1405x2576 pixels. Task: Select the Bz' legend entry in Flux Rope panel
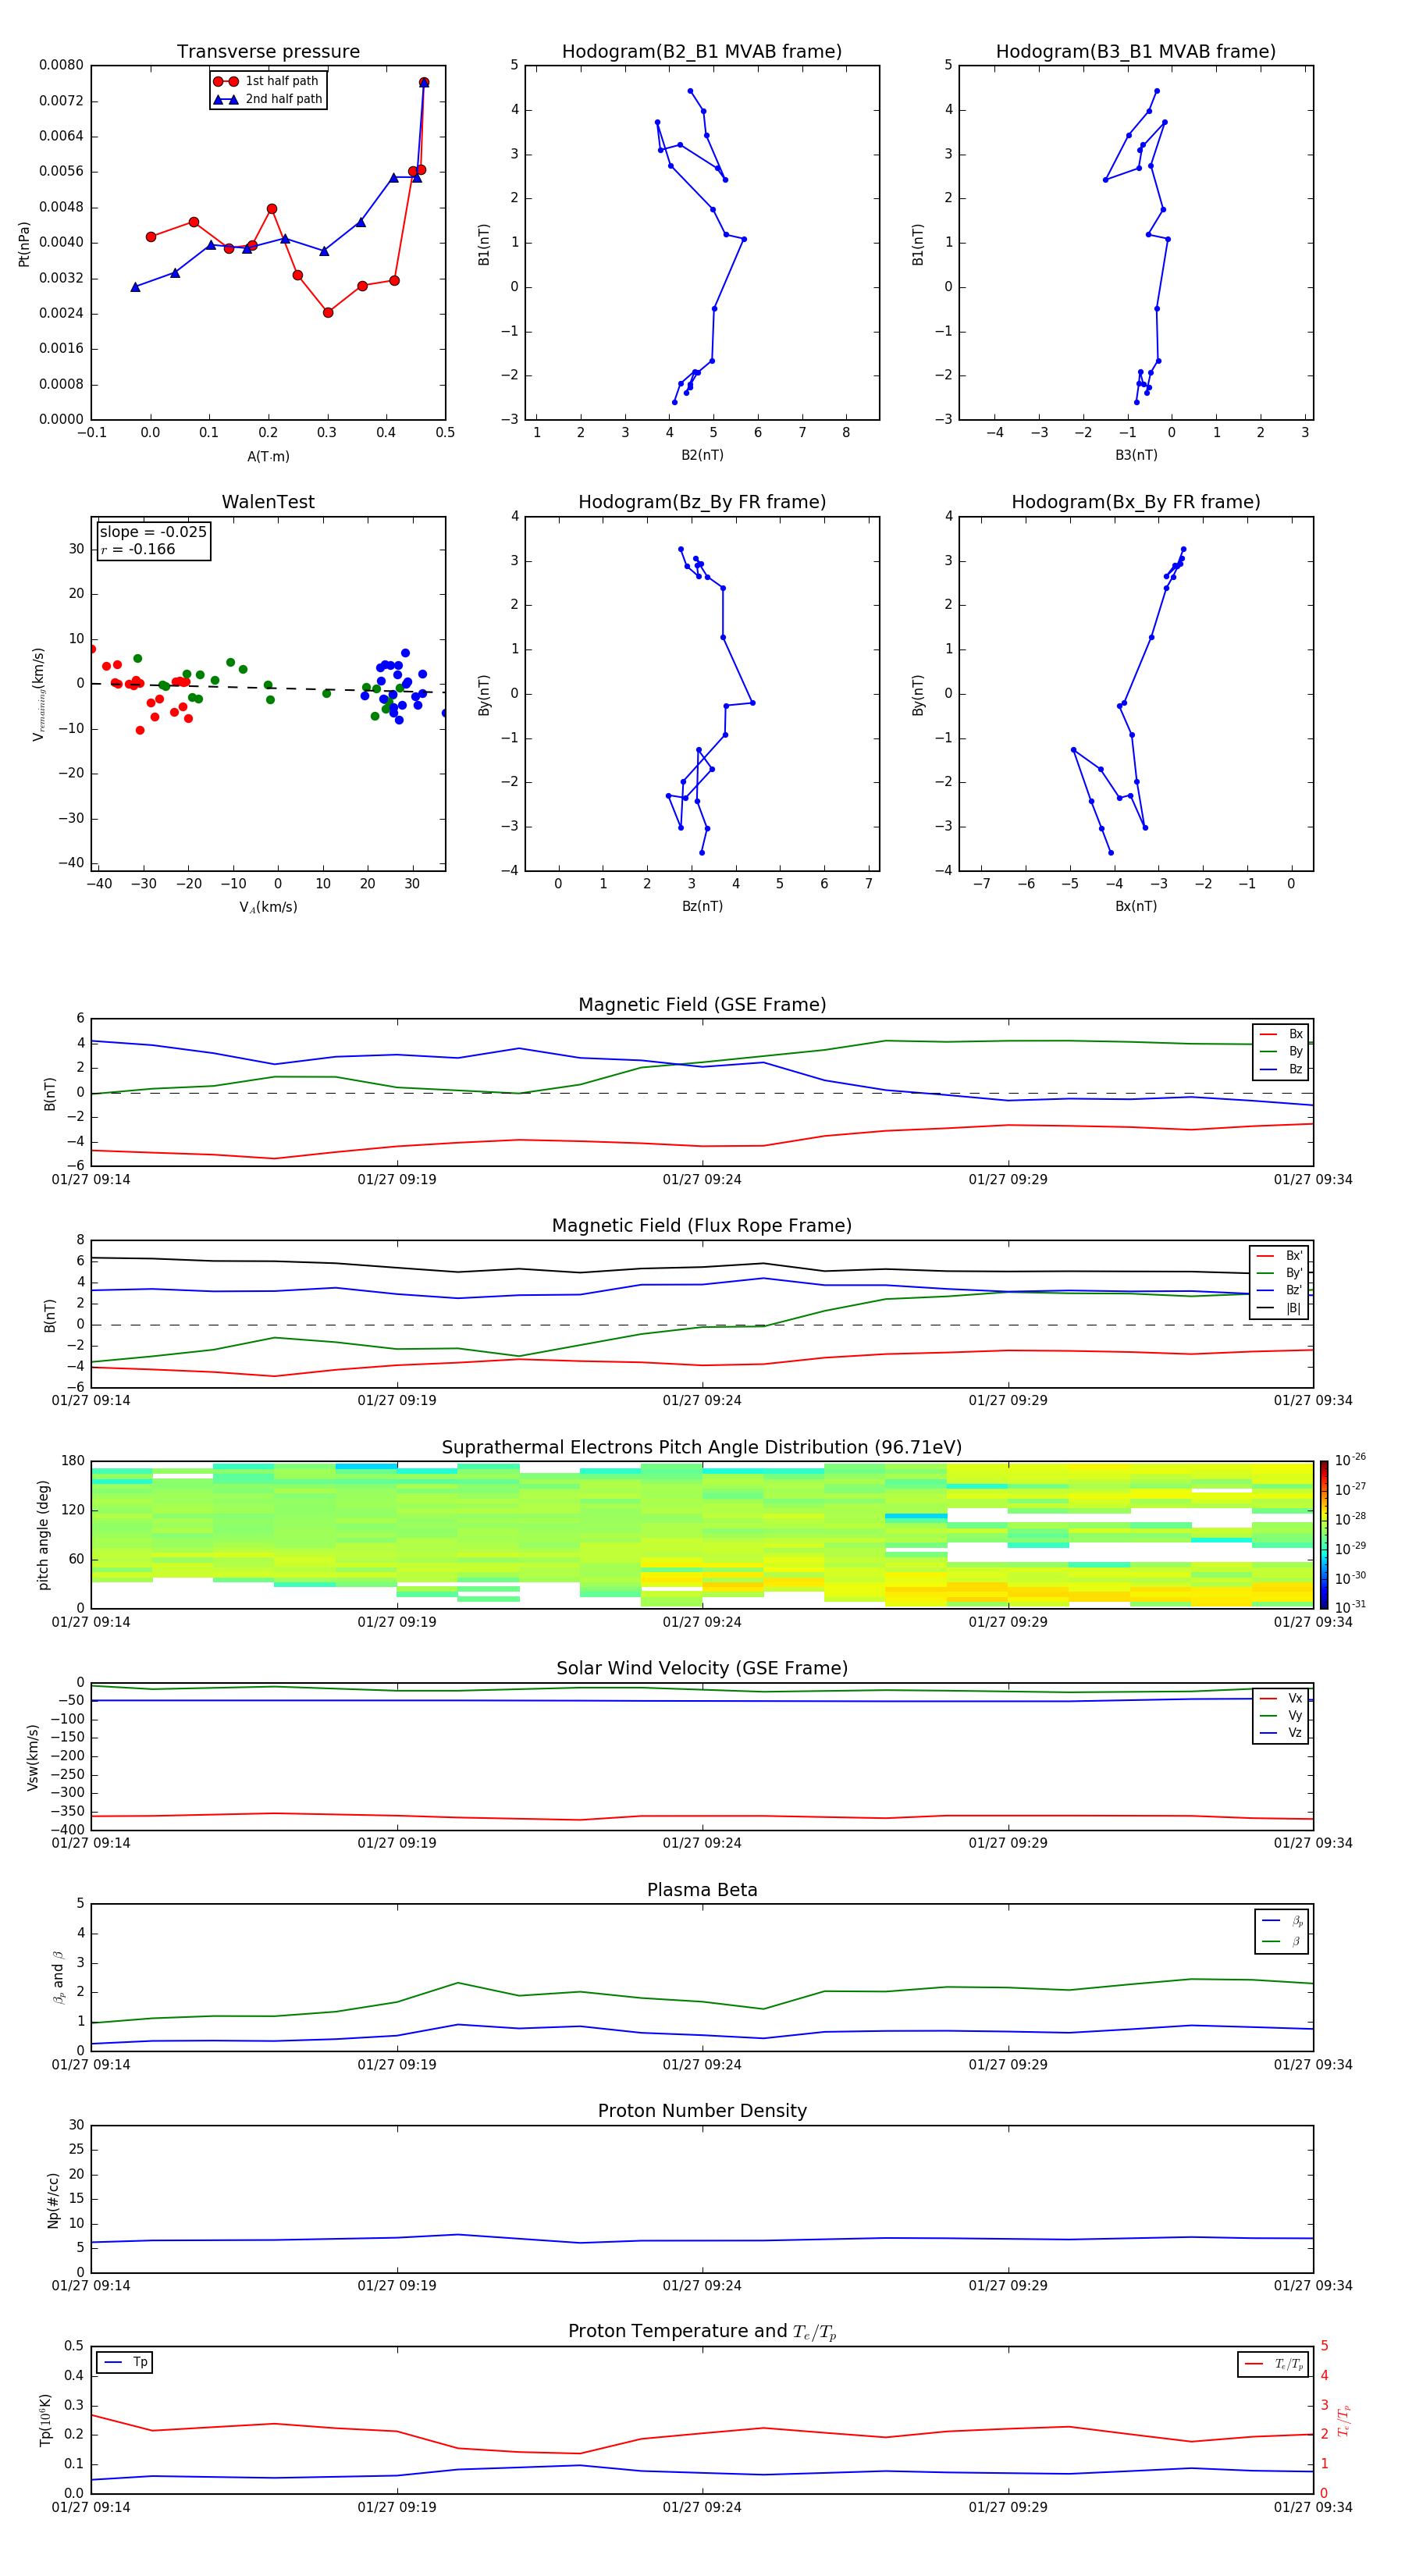click(x=1279, y=1291)
